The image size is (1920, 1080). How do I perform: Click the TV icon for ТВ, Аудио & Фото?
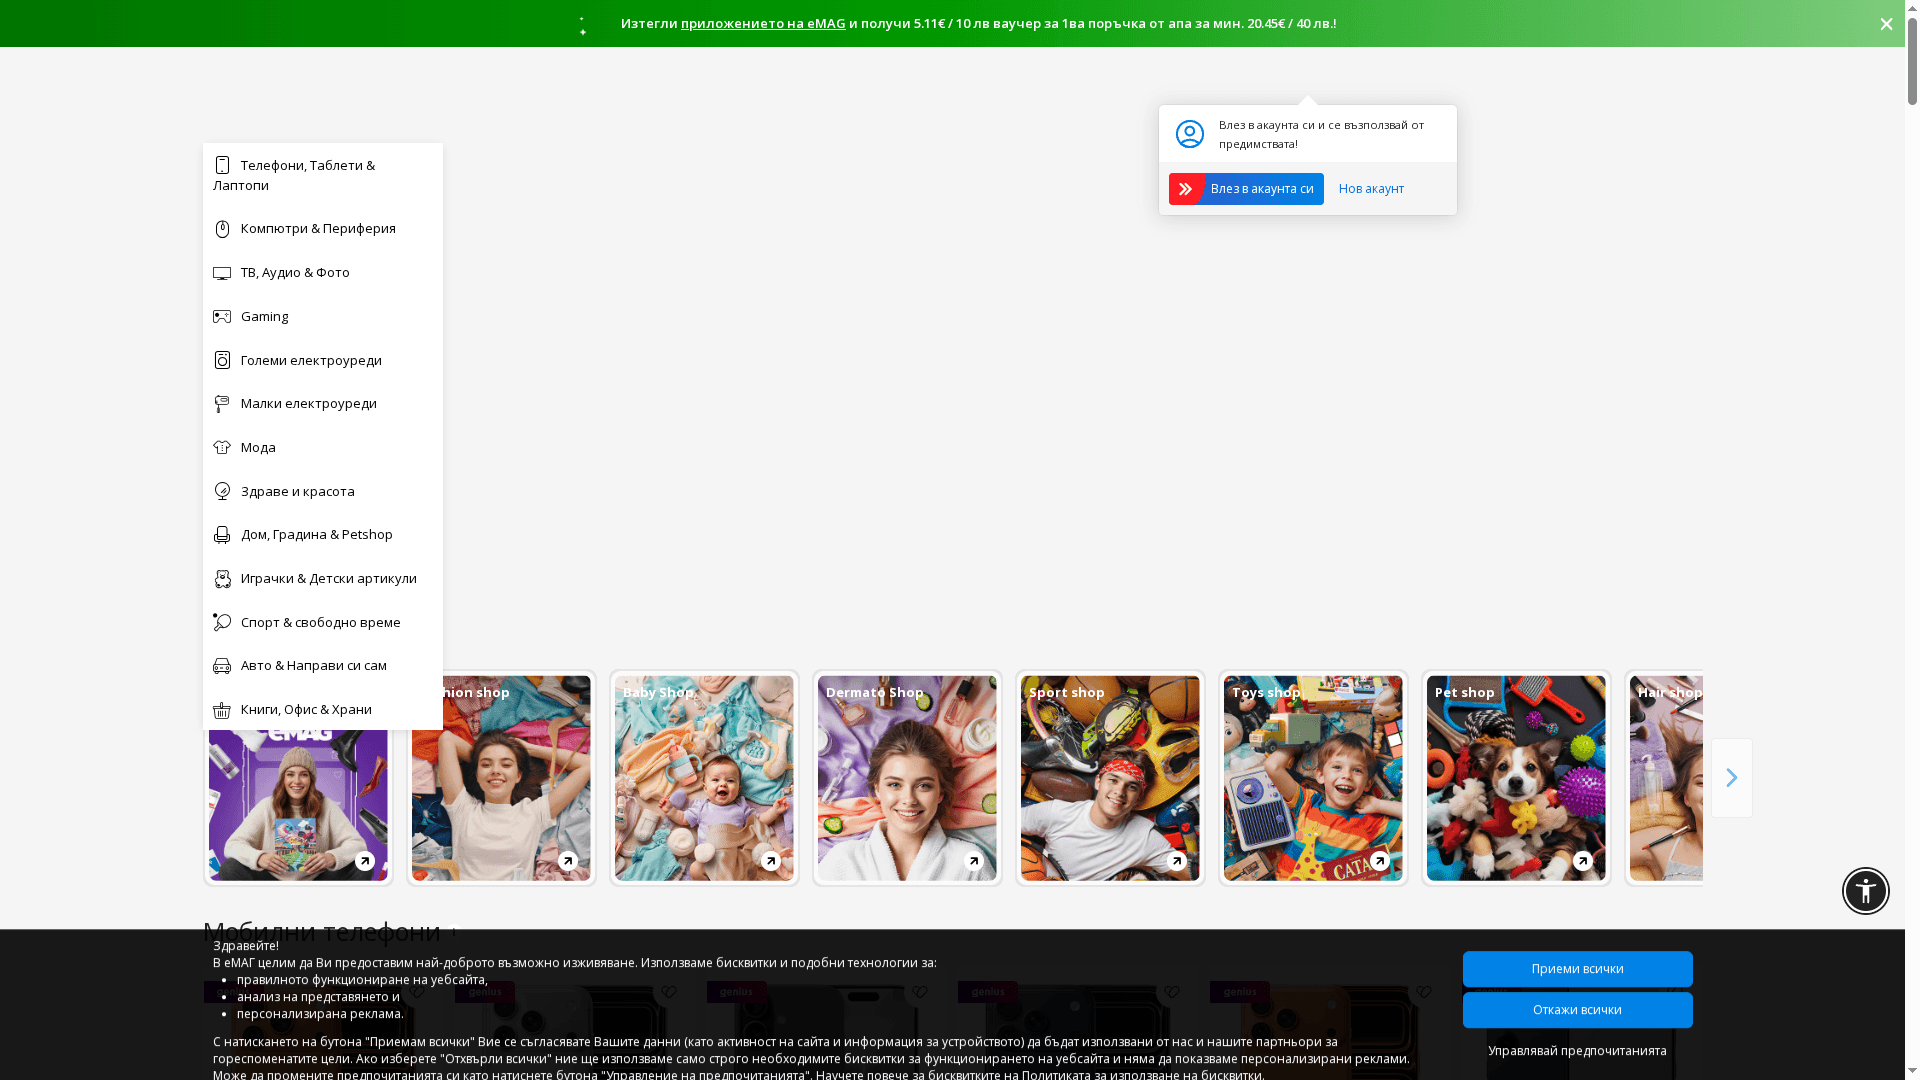(222, 273)
